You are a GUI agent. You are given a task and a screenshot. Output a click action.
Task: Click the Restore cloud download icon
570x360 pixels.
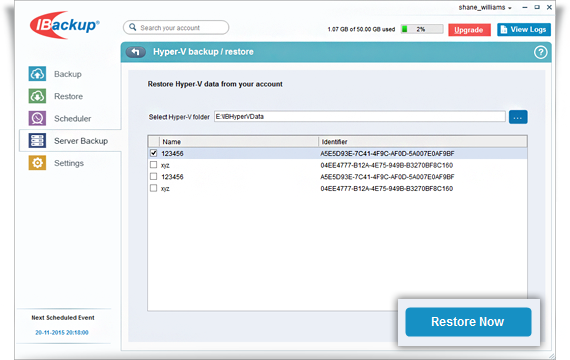(37, 96)
